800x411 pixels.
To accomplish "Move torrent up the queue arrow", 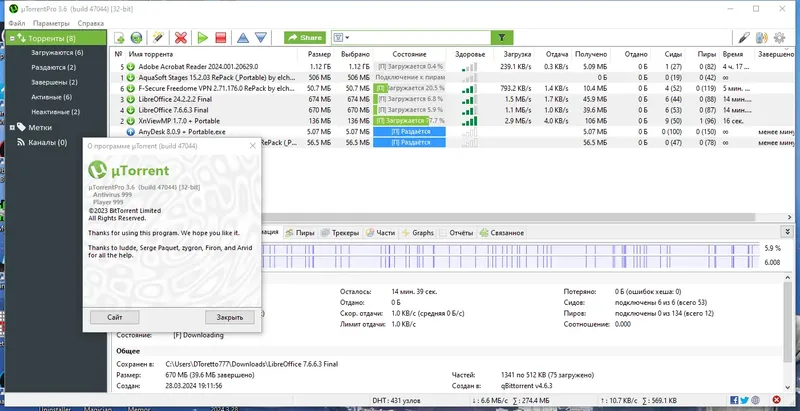I will 243,38.
